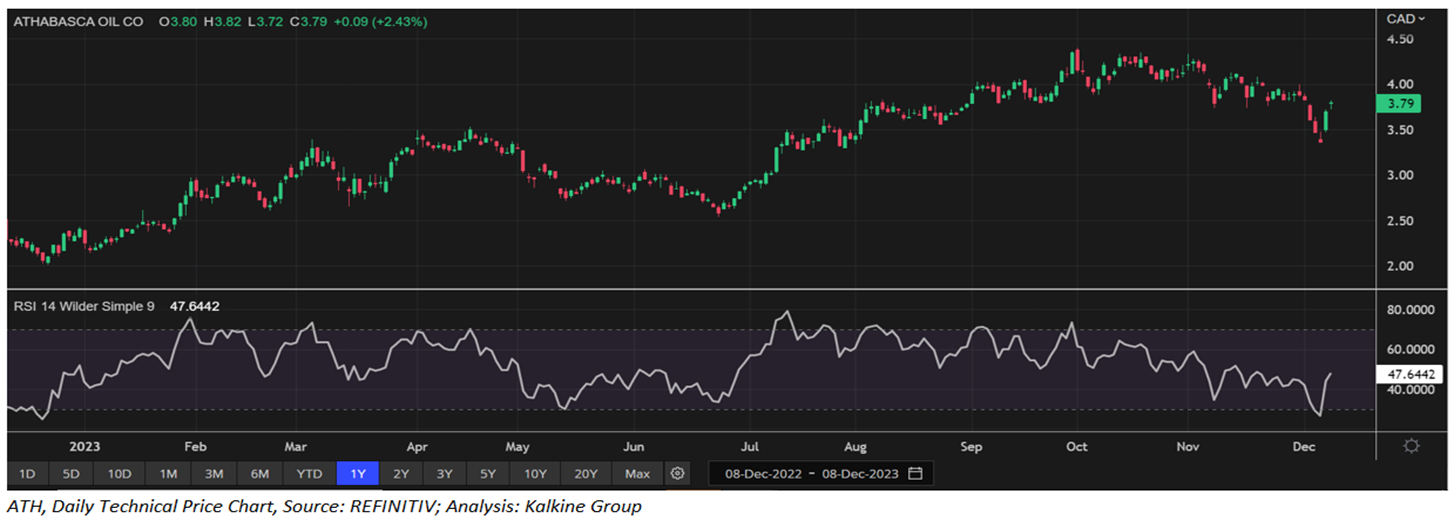The image size is (1454, 523).
Task: Click the Oct month label on time axis
Action: 1079,446
